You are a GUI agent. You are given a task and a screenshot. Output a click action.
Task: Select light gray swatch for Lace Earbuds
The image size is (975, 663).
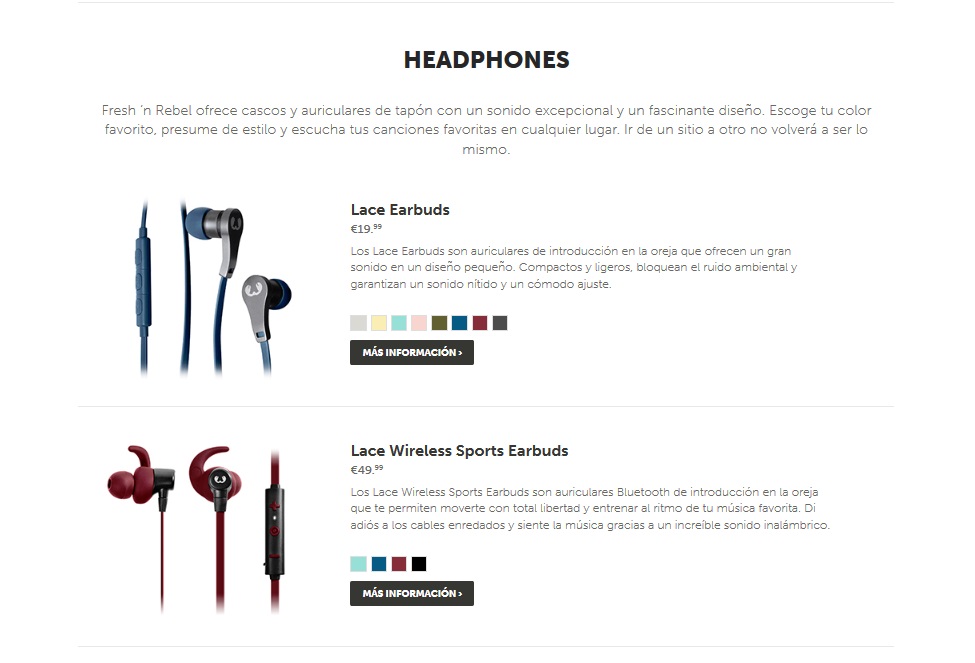(358, 323)
